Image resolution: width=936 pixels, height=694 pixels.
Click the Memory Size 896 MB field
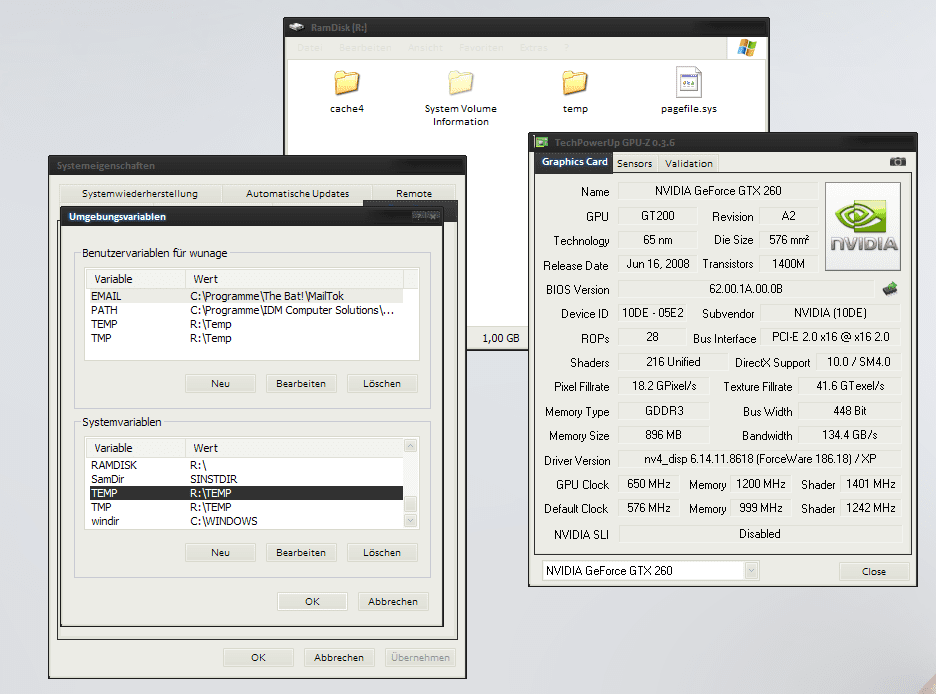663,435
